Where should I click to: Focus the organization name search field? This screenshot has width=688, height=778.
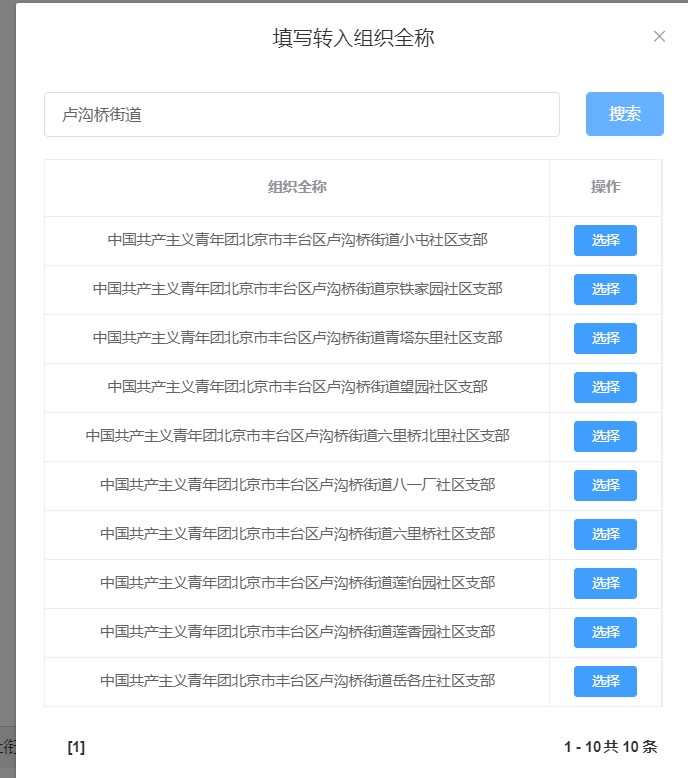(301, 115)
